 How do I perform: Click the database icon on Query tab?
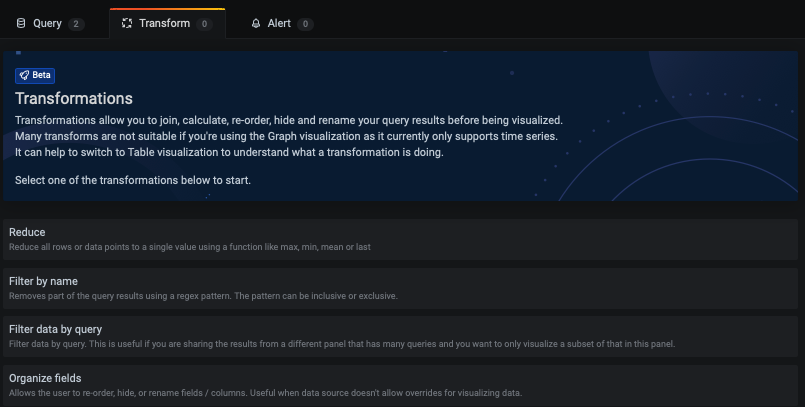click(x=21, y=23)
